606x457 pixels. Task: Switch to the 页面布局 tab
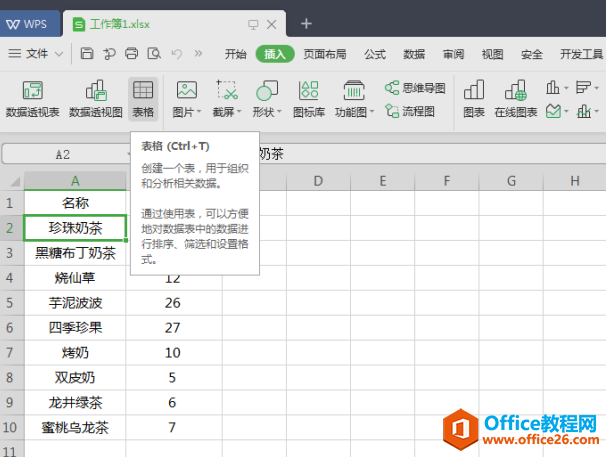[x=325, y=54]
